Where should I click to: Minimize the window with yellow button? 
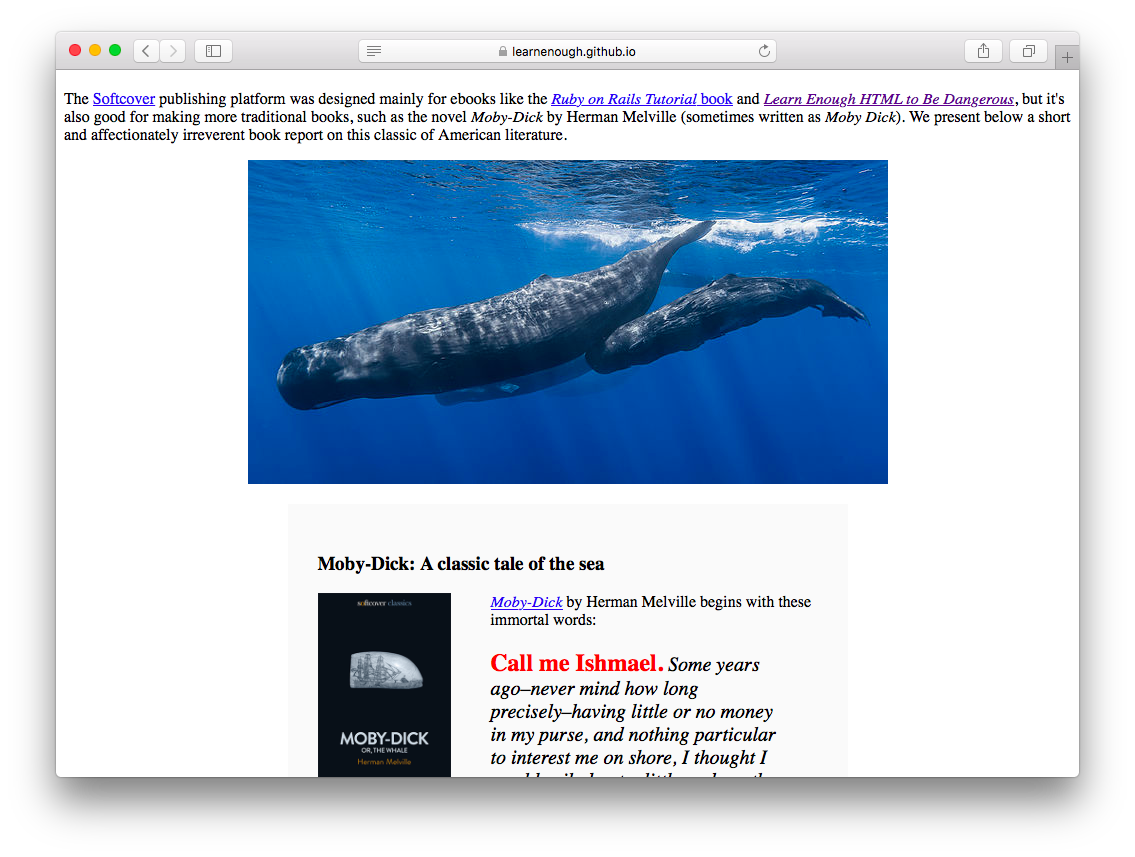tap(95, 50)
